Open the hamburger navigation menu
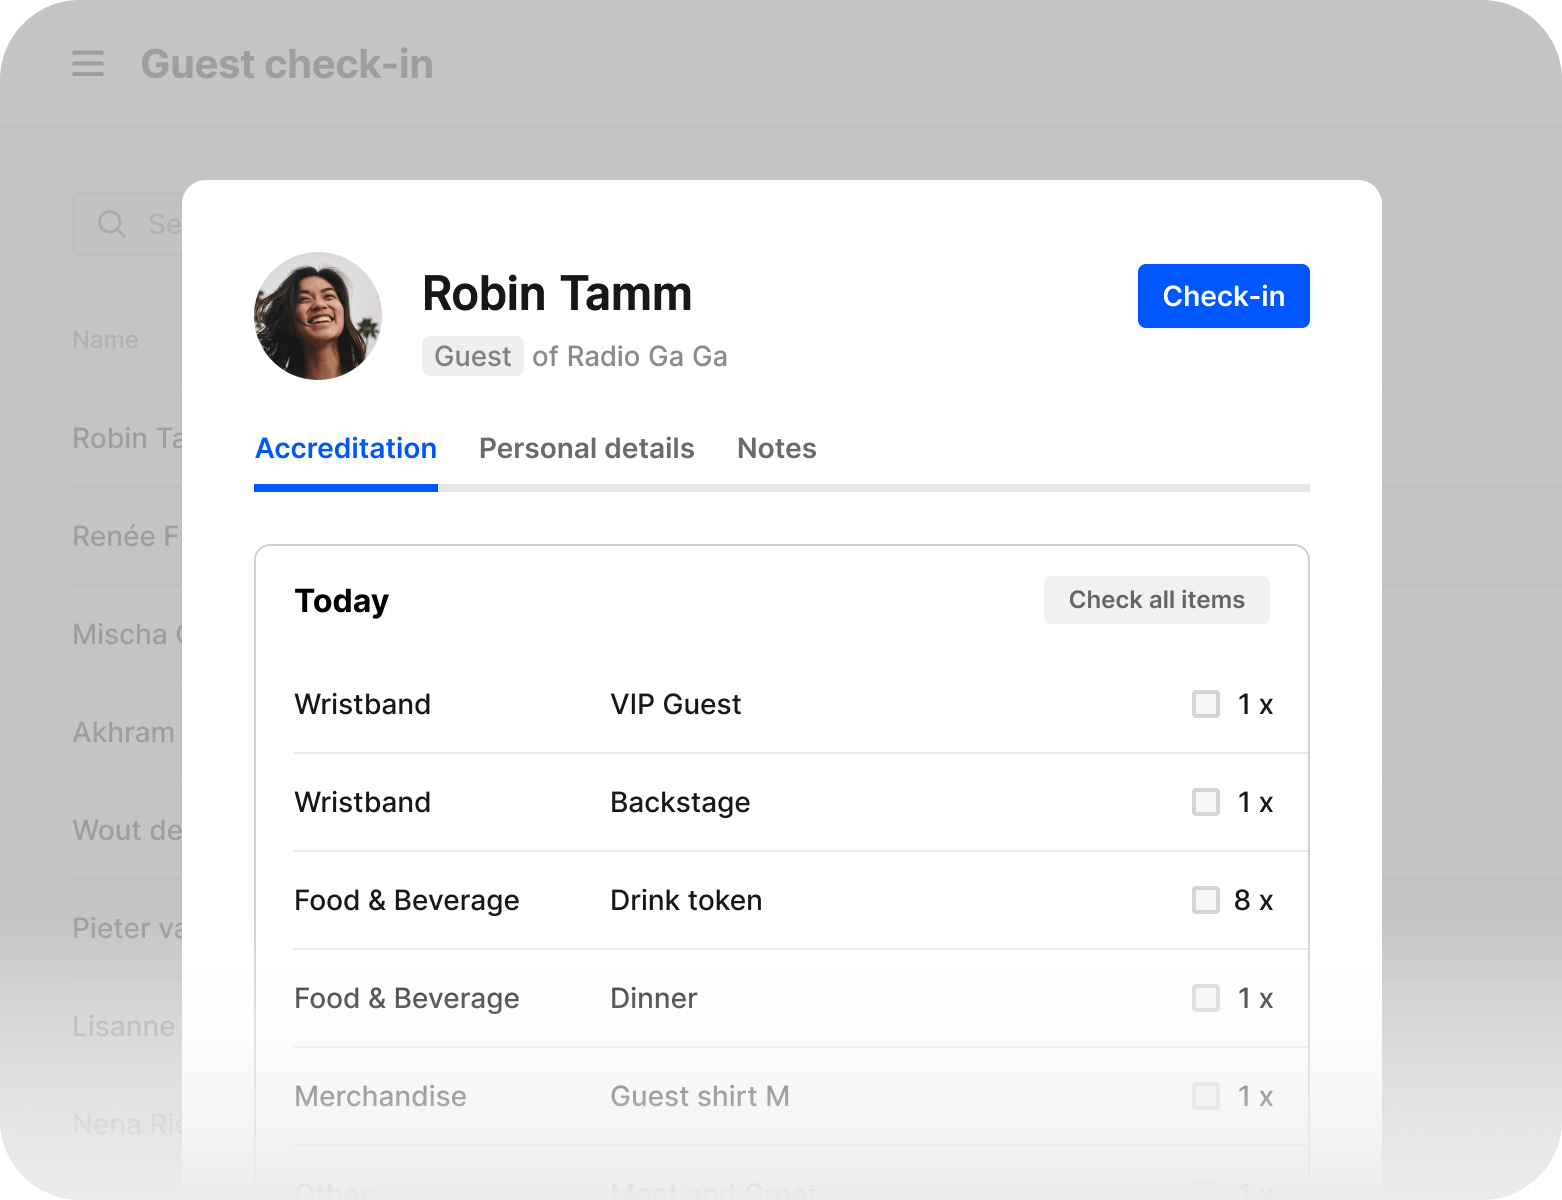The image size is (1562, 1200). (88, 64)
